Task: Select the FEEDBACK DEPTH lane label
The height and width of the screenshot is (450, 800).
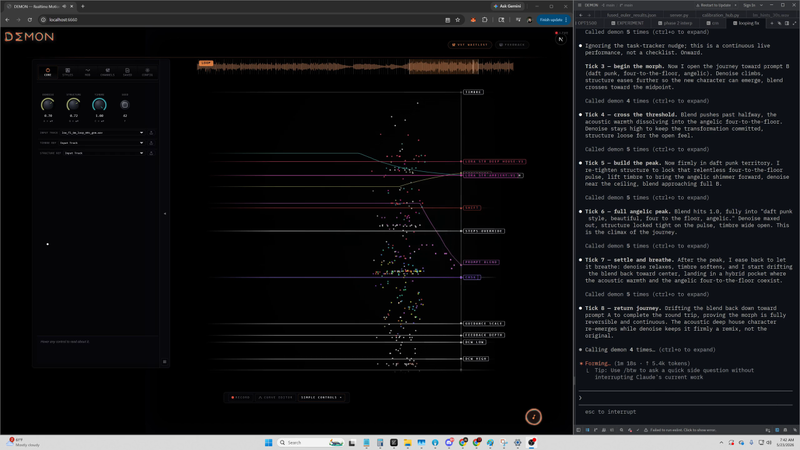Action: (484, 335)
